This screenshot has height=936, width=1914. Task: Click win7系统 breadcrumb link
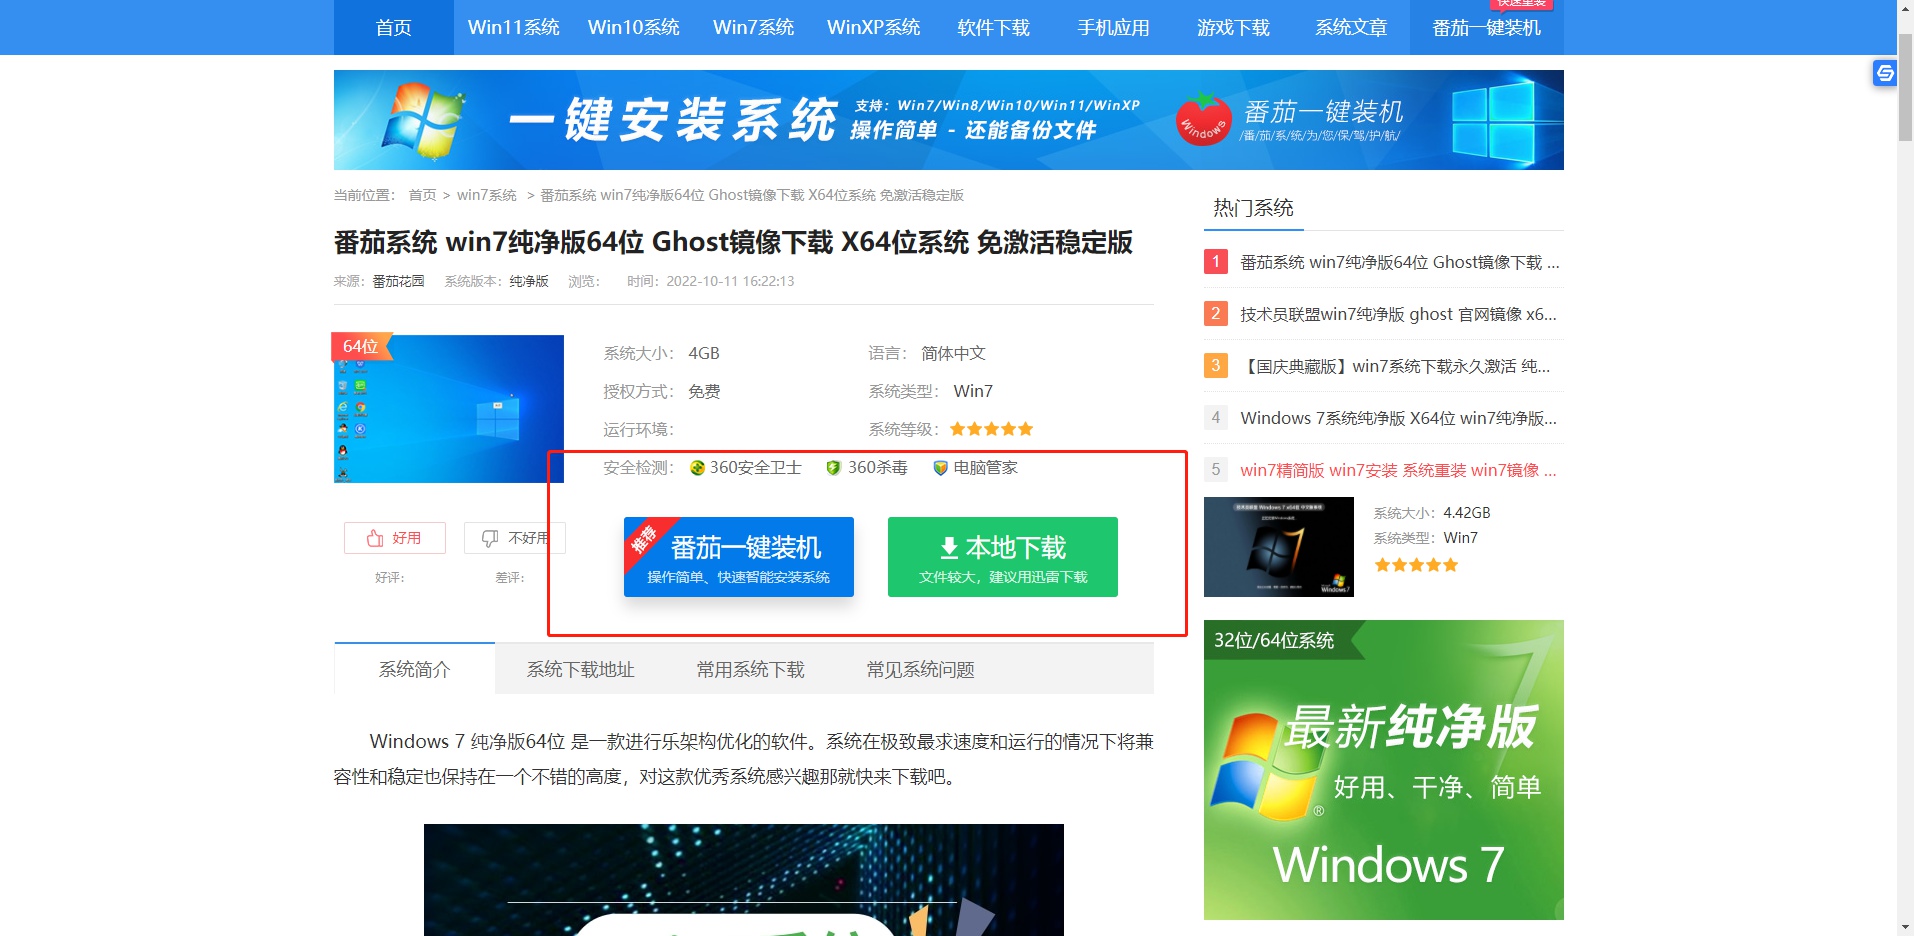tap(487, 195)
